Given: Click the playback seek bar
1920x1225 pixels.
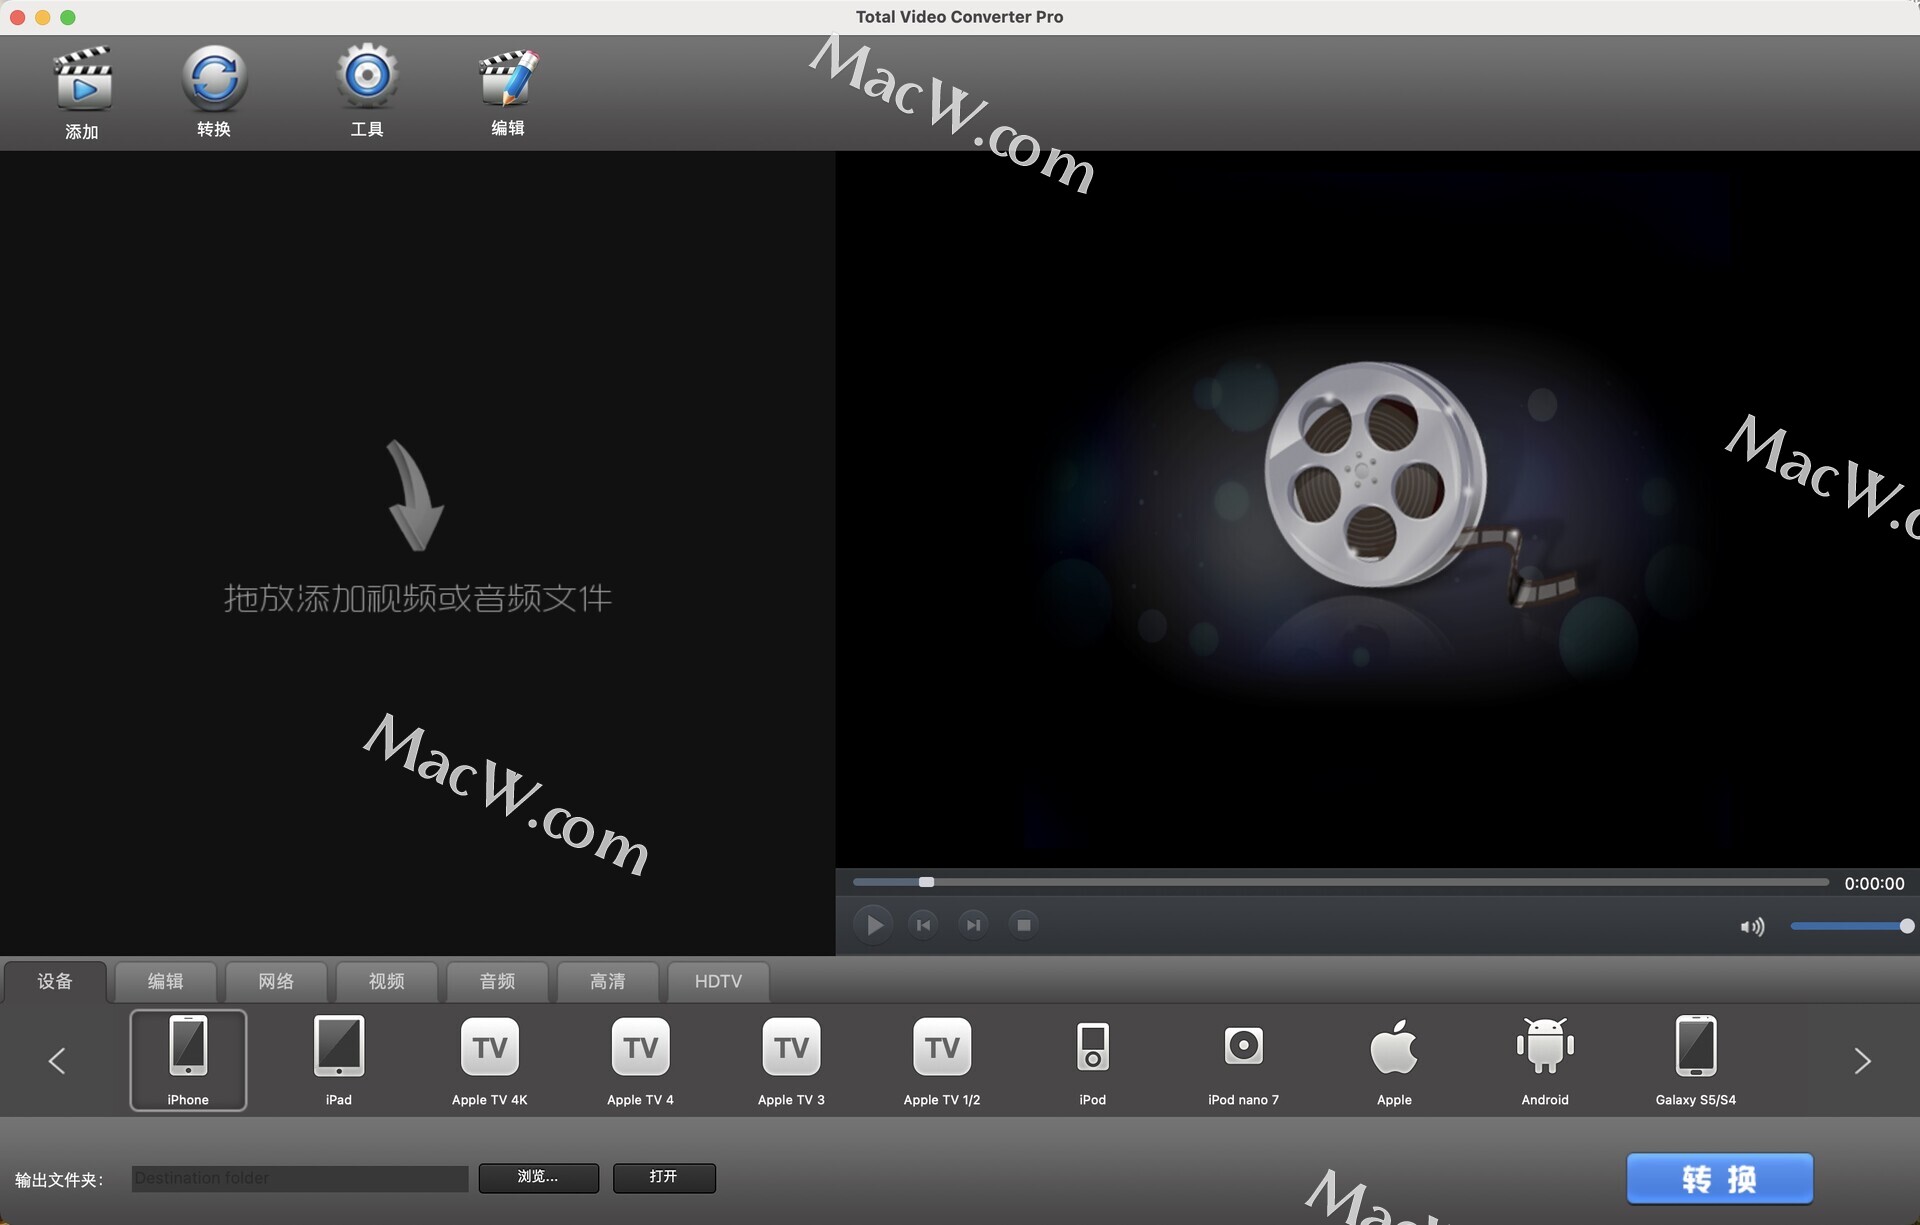Looking at the screenshot, I should click(x=1340, y=882).
